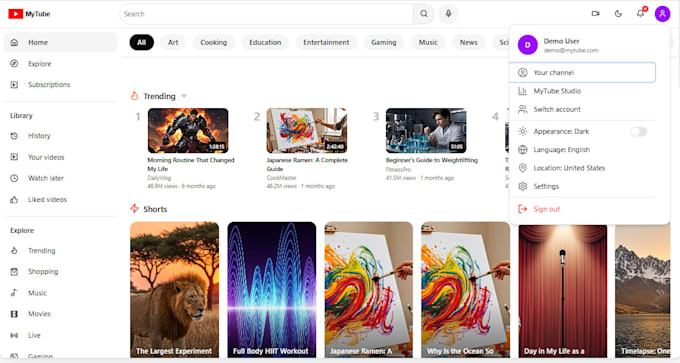Select Switch account in menu
The image size is (680, 363).
point(582,109)
